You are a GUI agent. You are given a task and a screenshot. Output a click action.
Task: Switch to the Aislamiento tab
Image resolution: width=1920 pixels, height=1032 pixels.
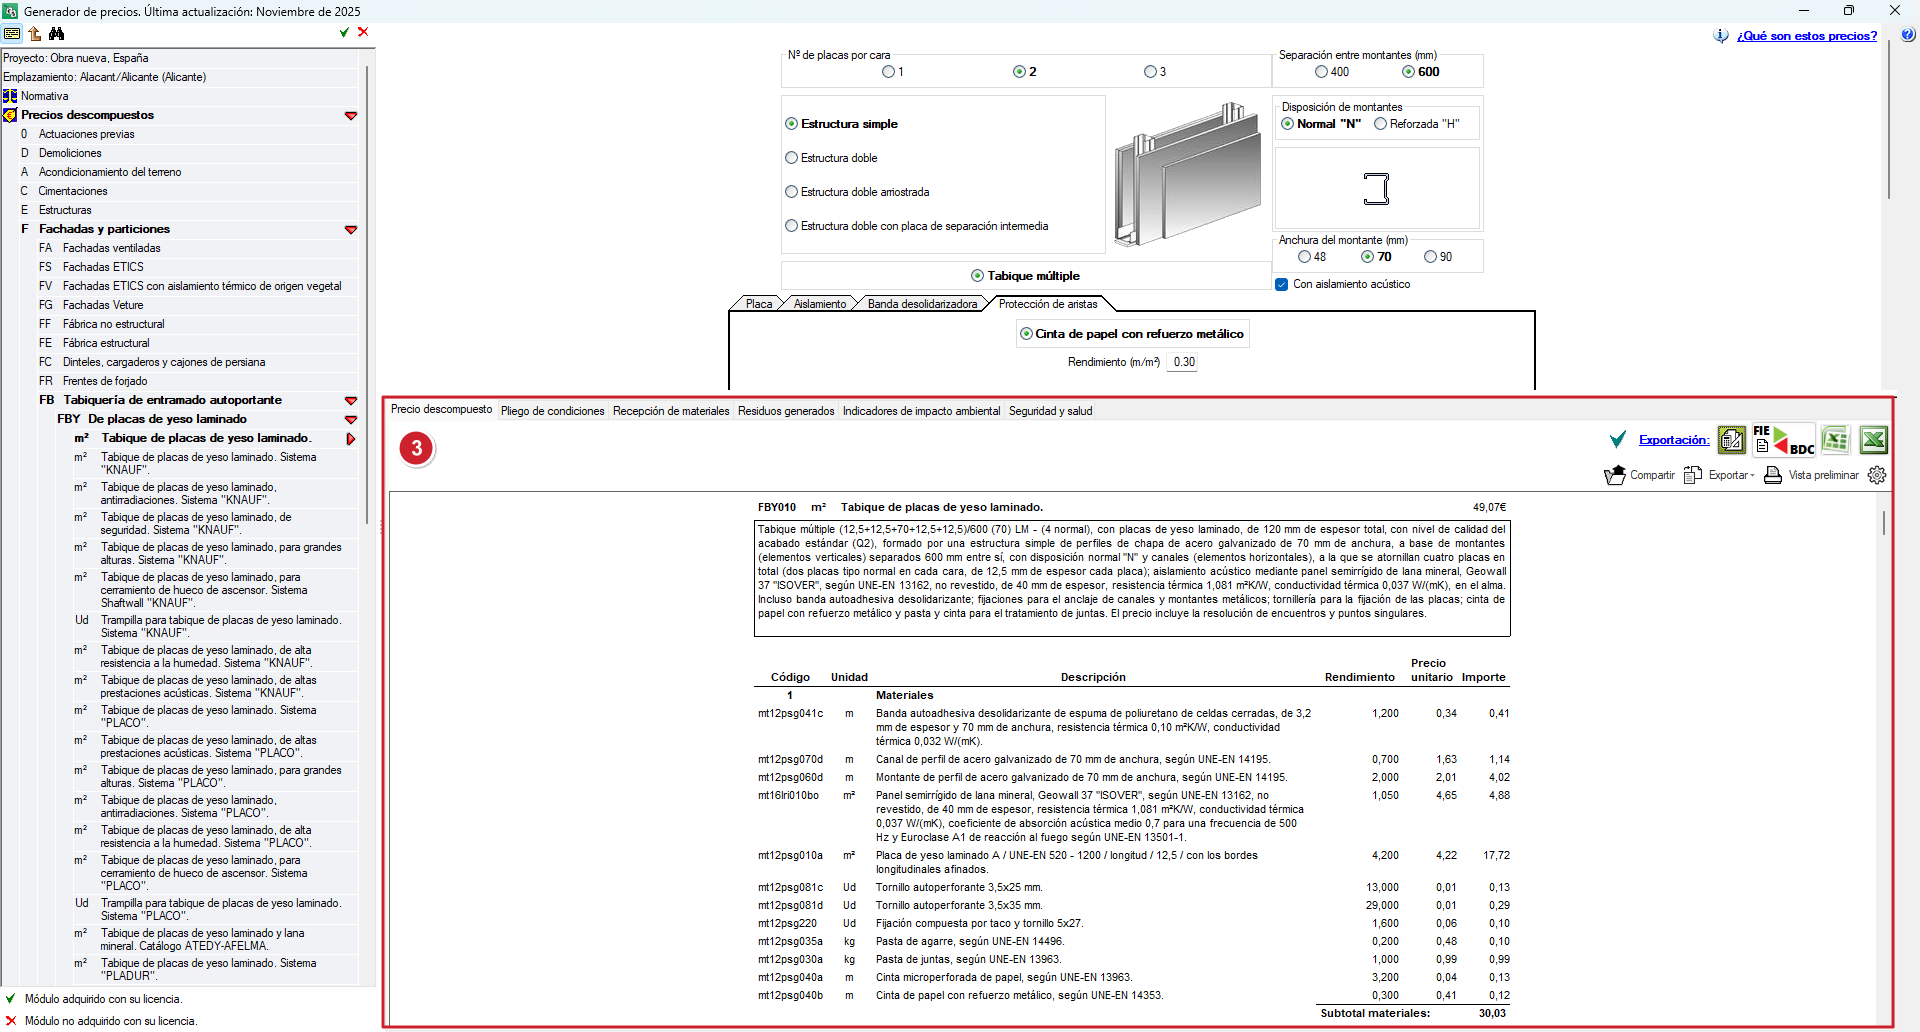point(820,304)
